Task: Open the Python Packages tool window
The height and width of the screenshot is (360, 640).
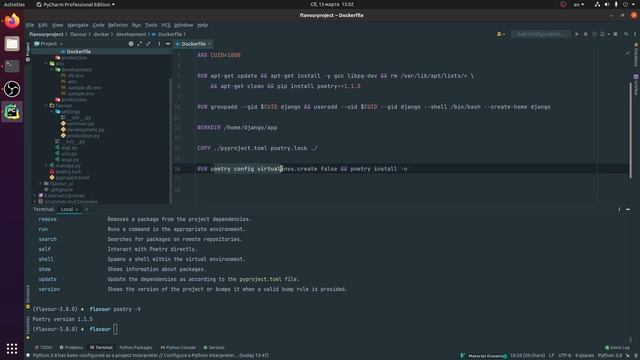Action: (136, 348)
